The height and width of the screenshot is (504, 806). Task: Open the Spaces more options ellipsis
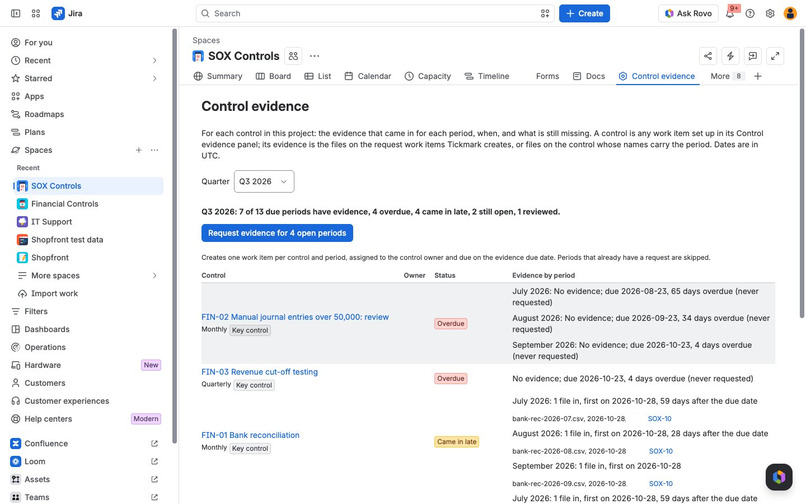click(154, 150)
